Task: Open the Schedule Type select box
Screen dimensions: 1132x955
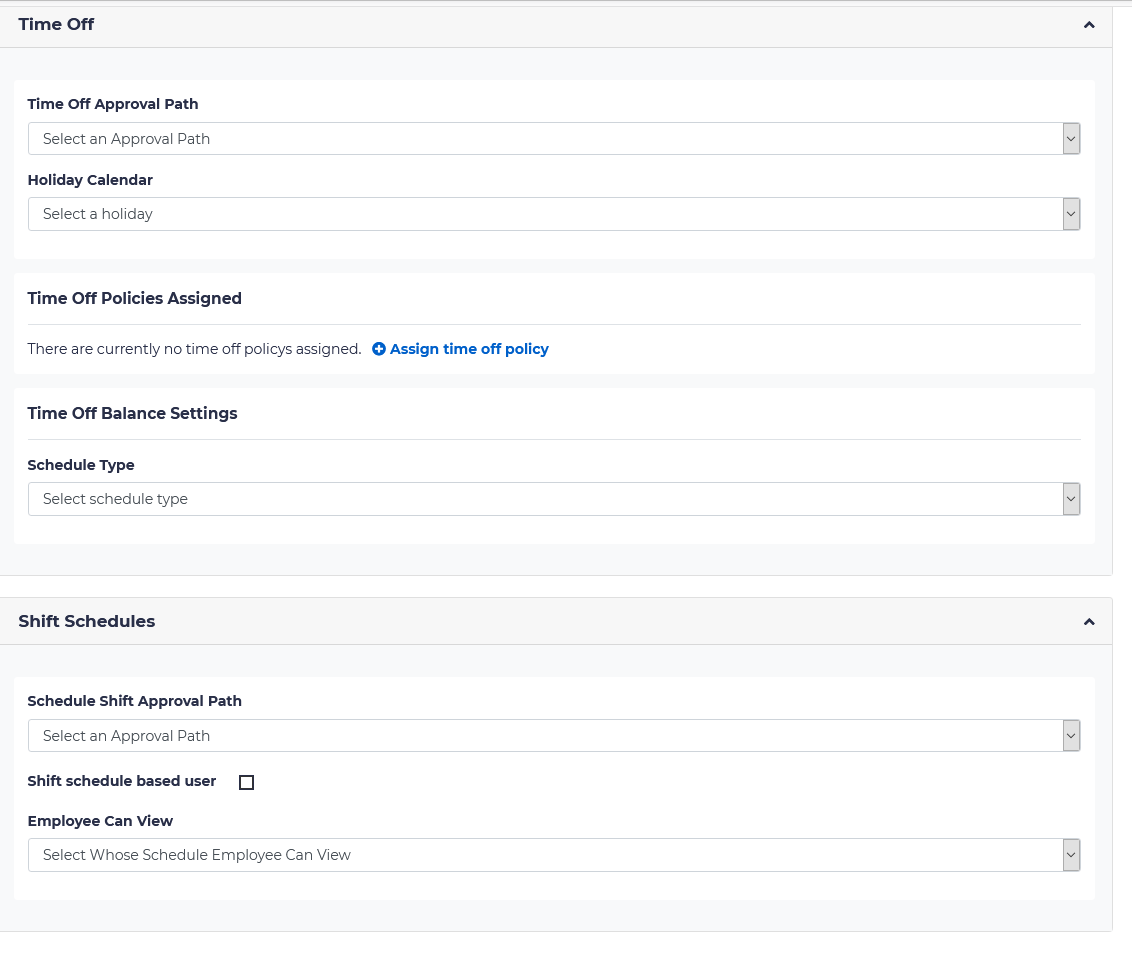Action: click(x=545, y=499)
